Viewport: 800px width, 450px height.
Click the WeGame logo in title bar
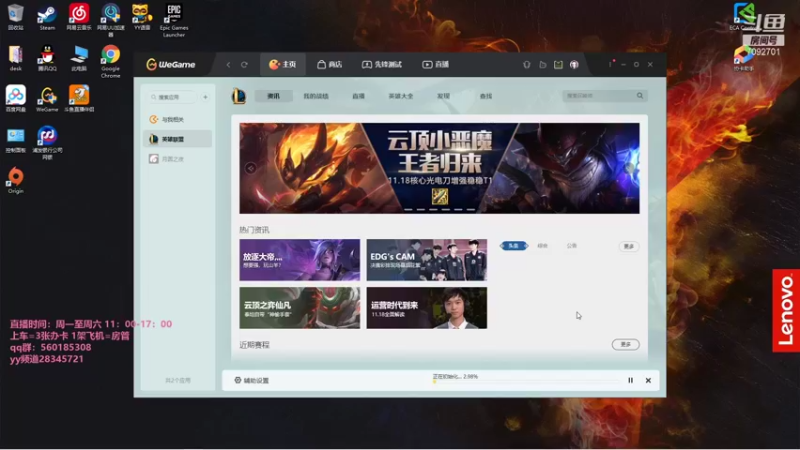tap(171, 64)
